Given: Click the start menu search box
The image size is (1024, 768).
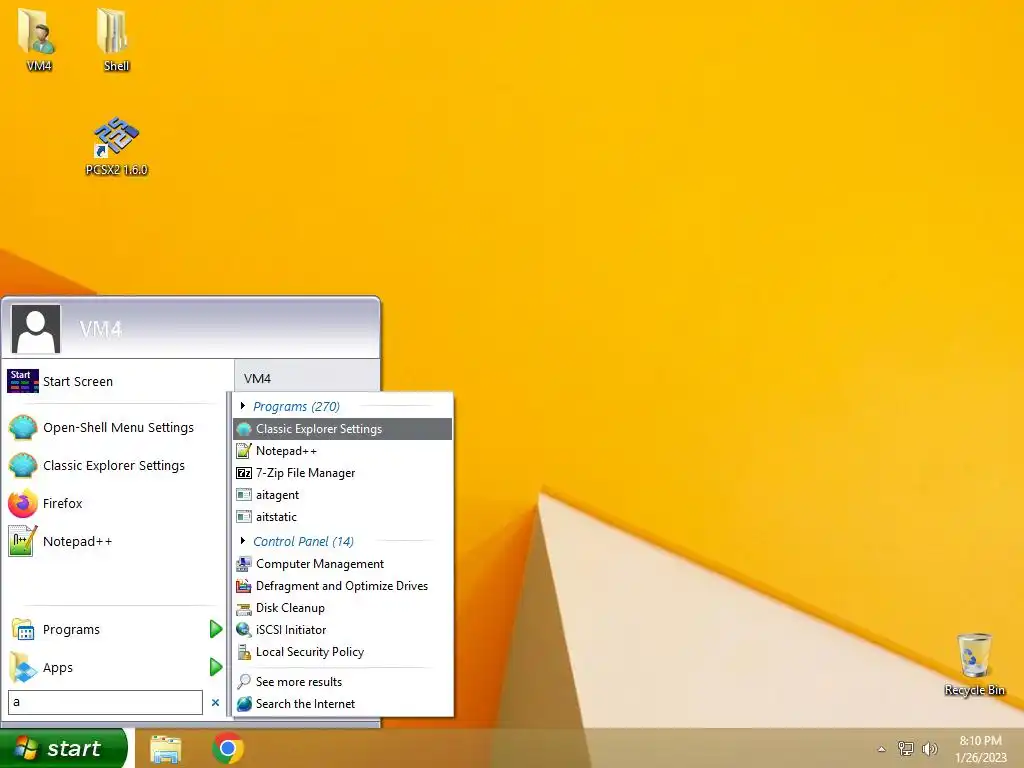Looking at the screenshot, I should (x=105, y=703).
